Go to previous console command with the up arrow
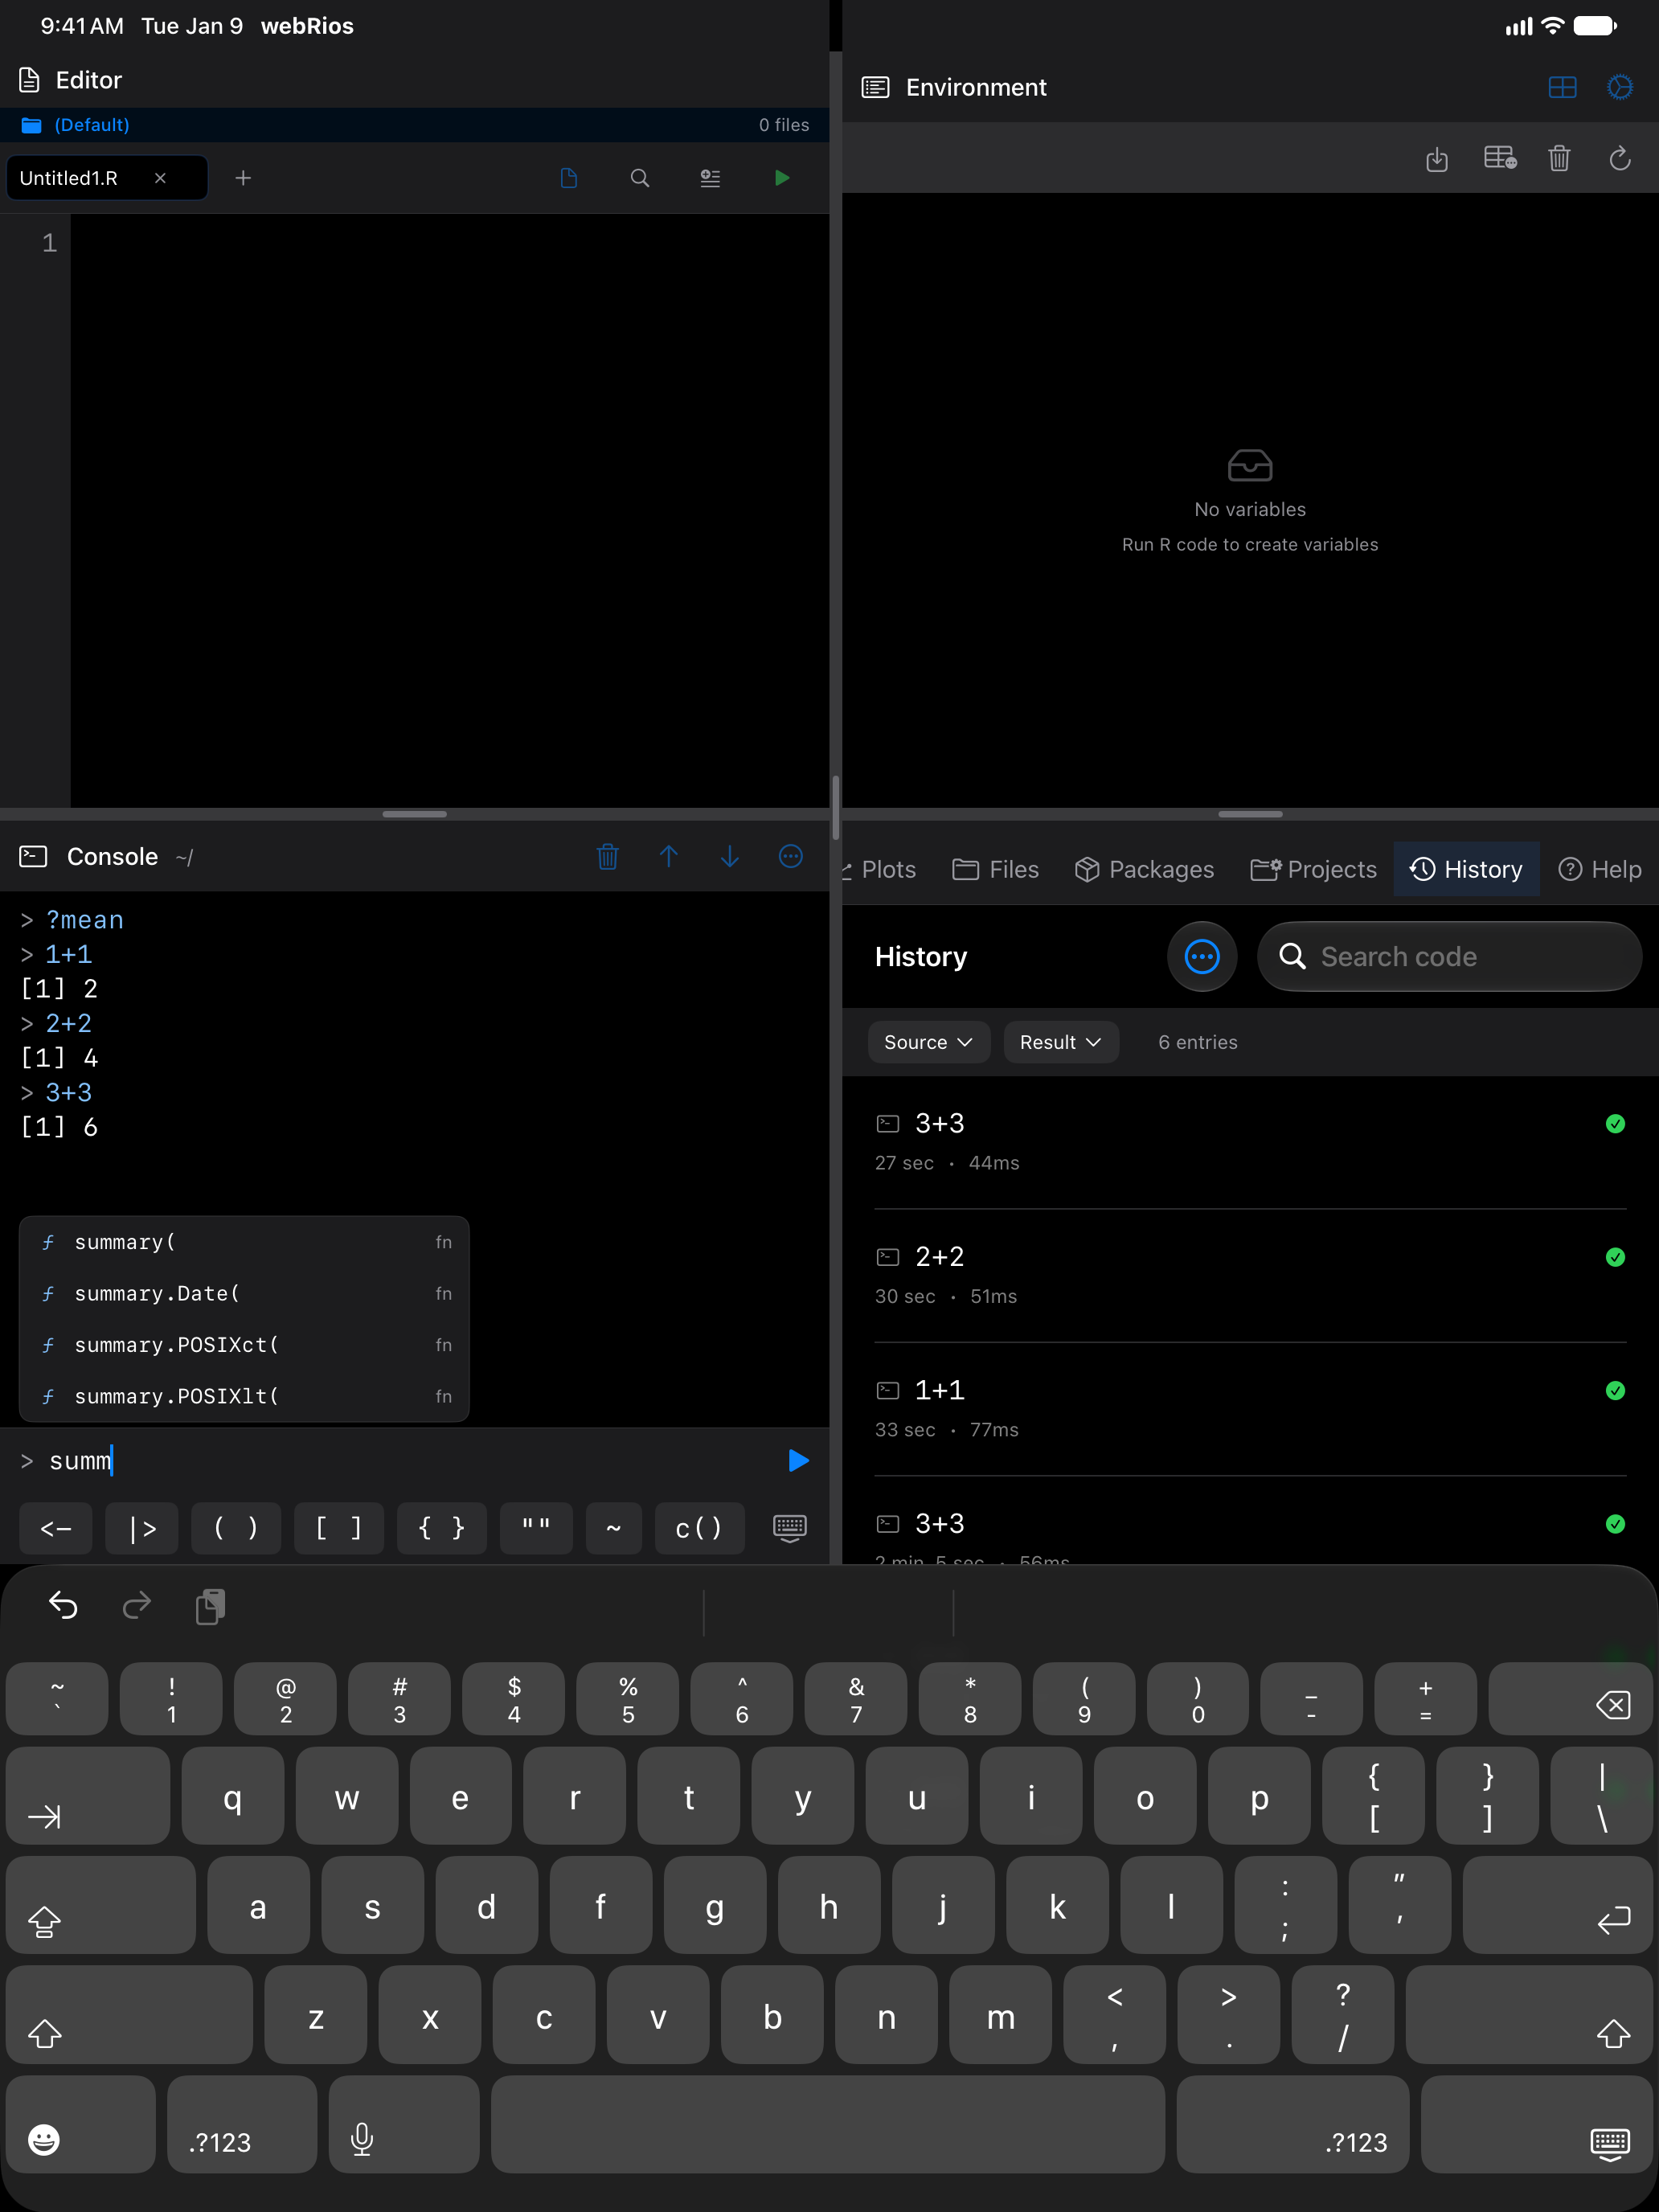Screen dimensions: 1659x2212 click(669, 857)
